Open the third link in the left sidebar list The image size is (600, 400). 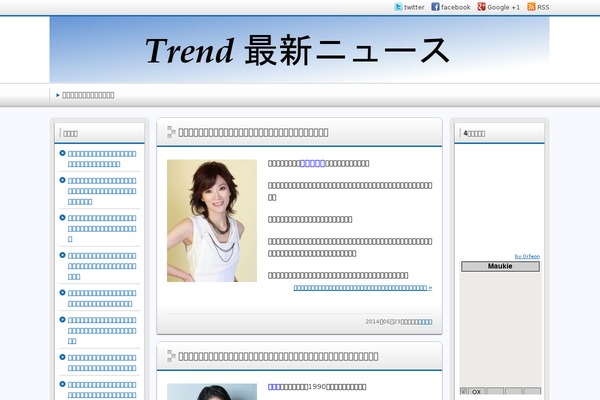coord(102,229)
